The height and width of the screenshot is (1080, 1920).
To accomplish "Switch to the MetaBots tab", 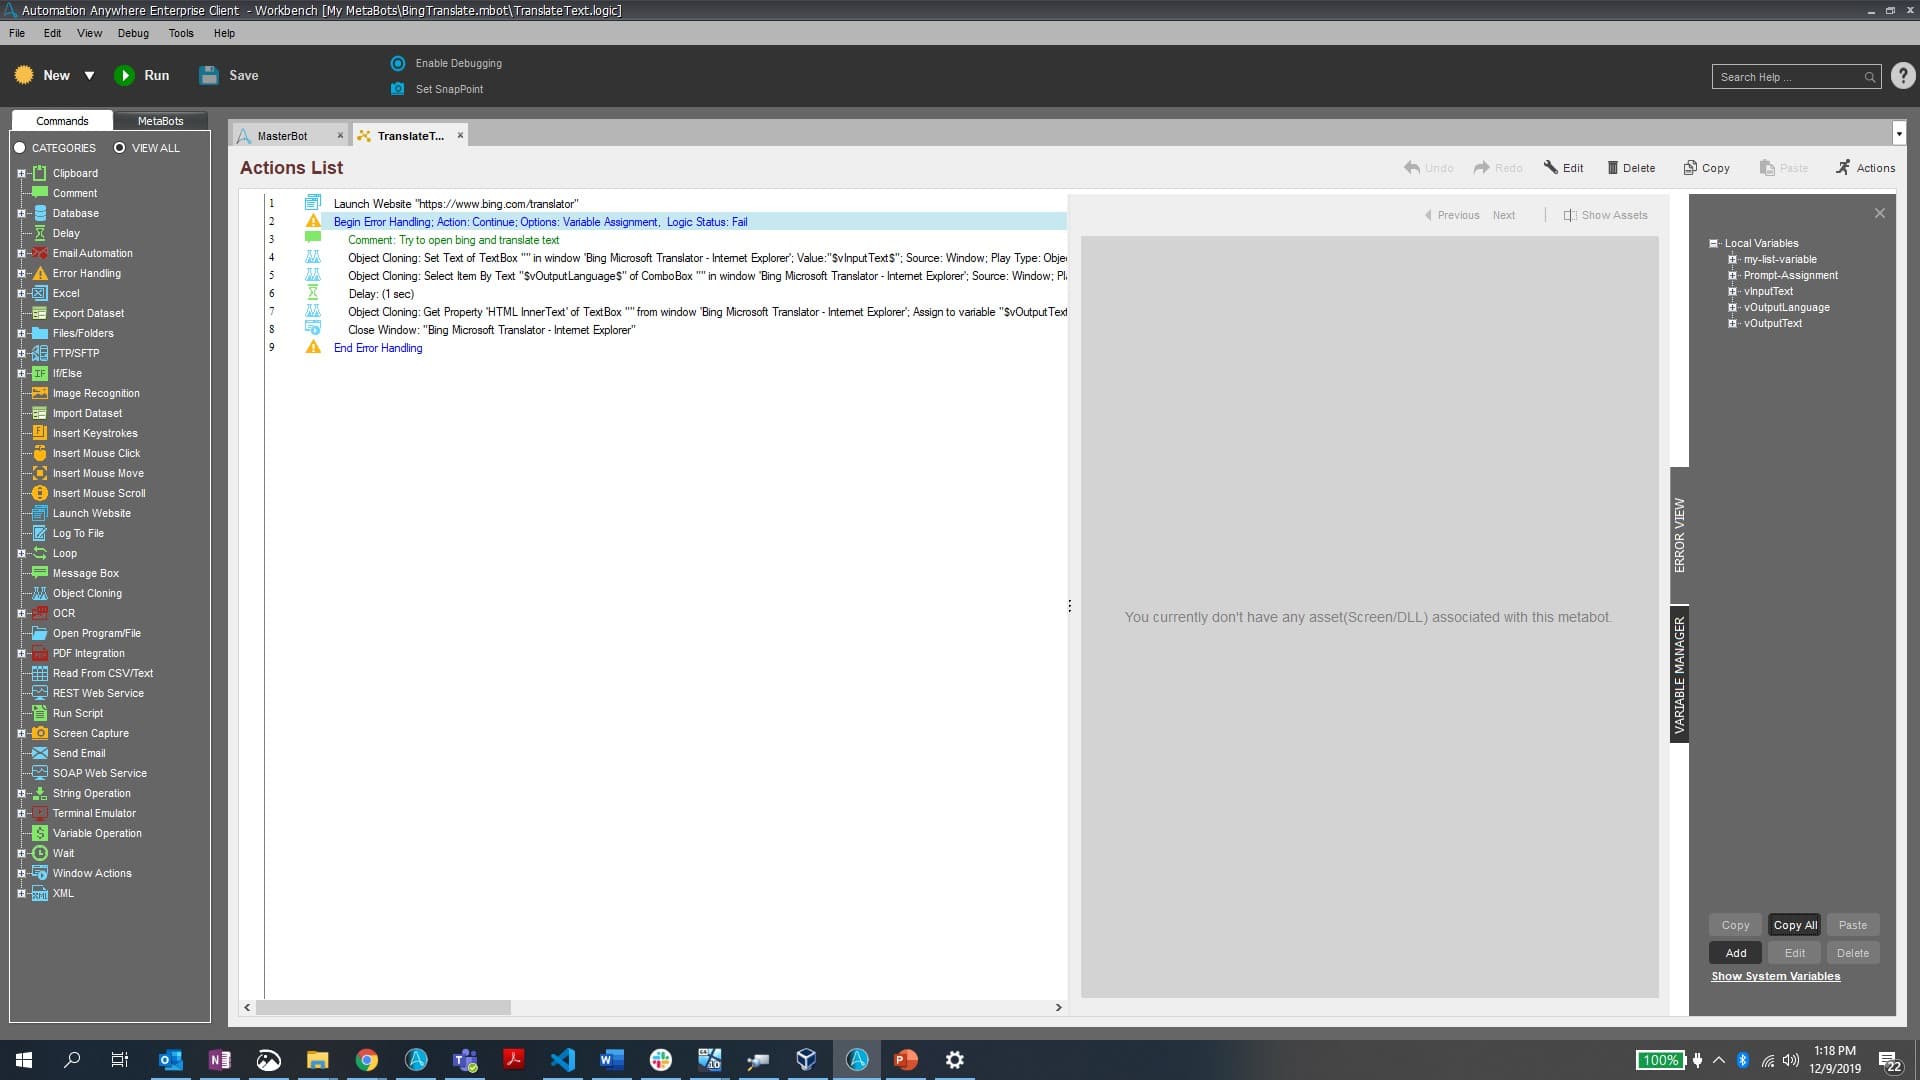I will 160,121.
